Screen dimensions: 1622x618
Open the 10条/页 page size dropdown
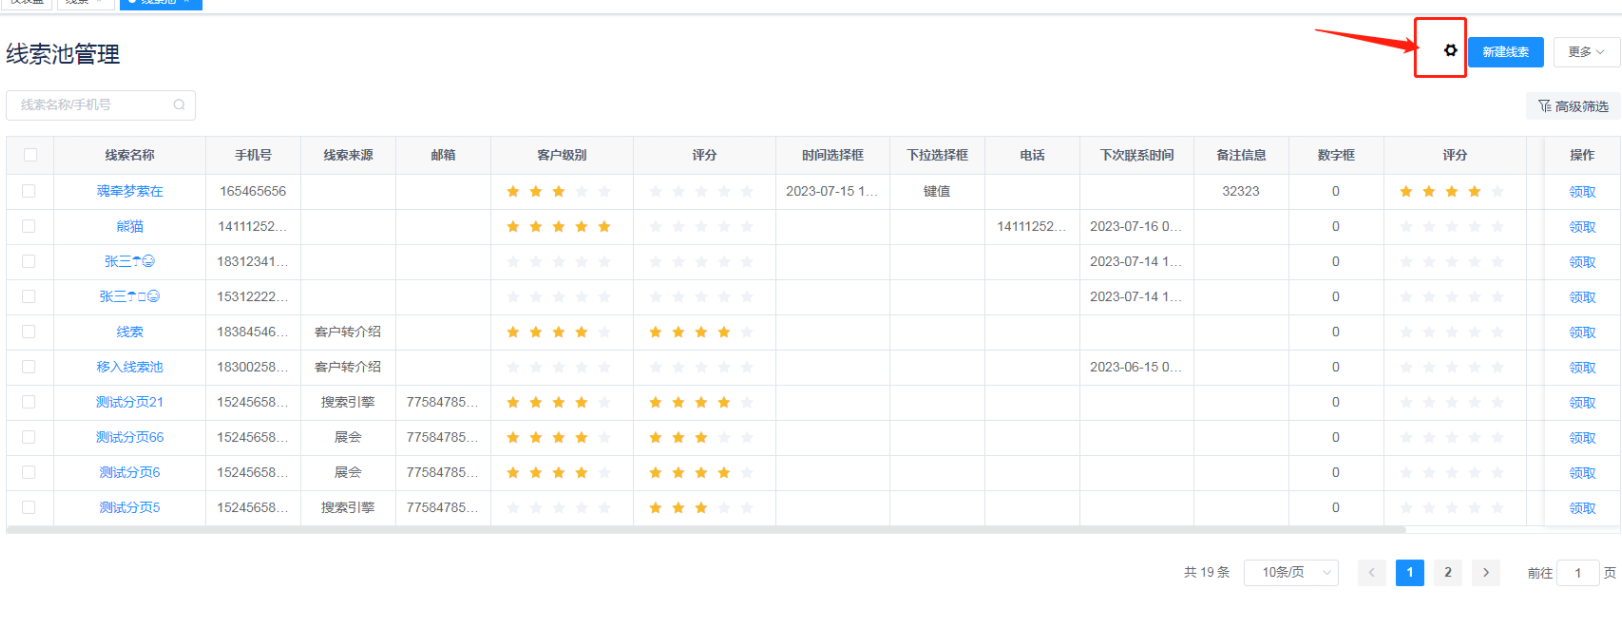click(x=1291, y=573)
